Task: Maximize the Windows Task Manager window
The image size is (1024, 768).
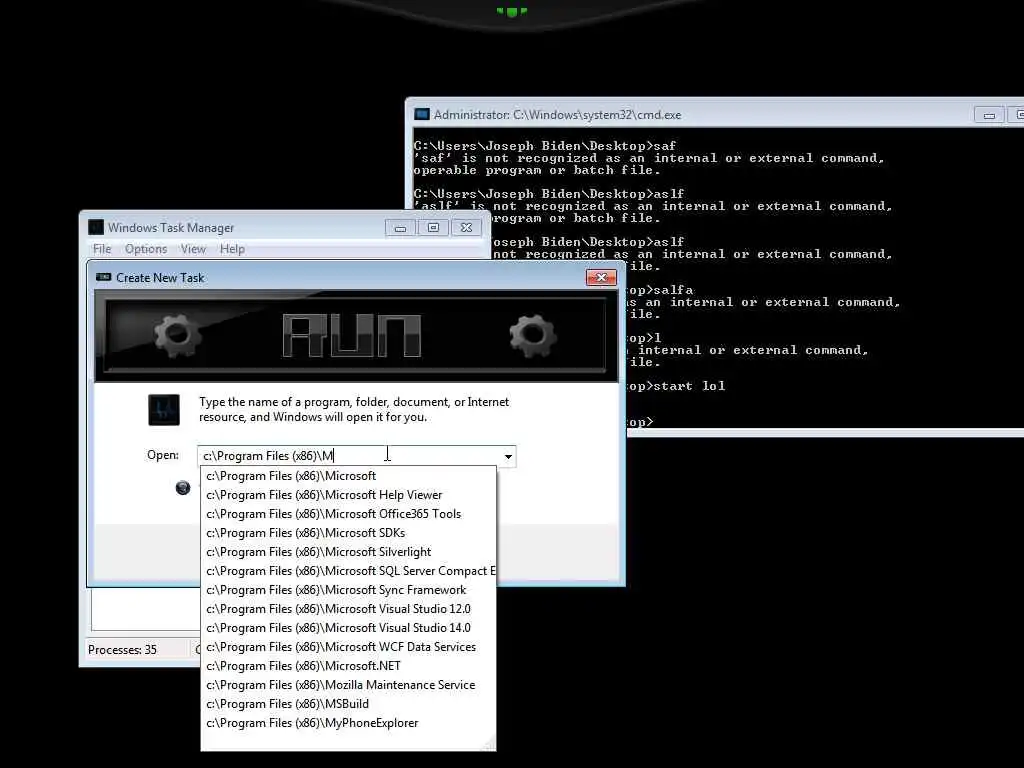Action: [x=433, y=227]
